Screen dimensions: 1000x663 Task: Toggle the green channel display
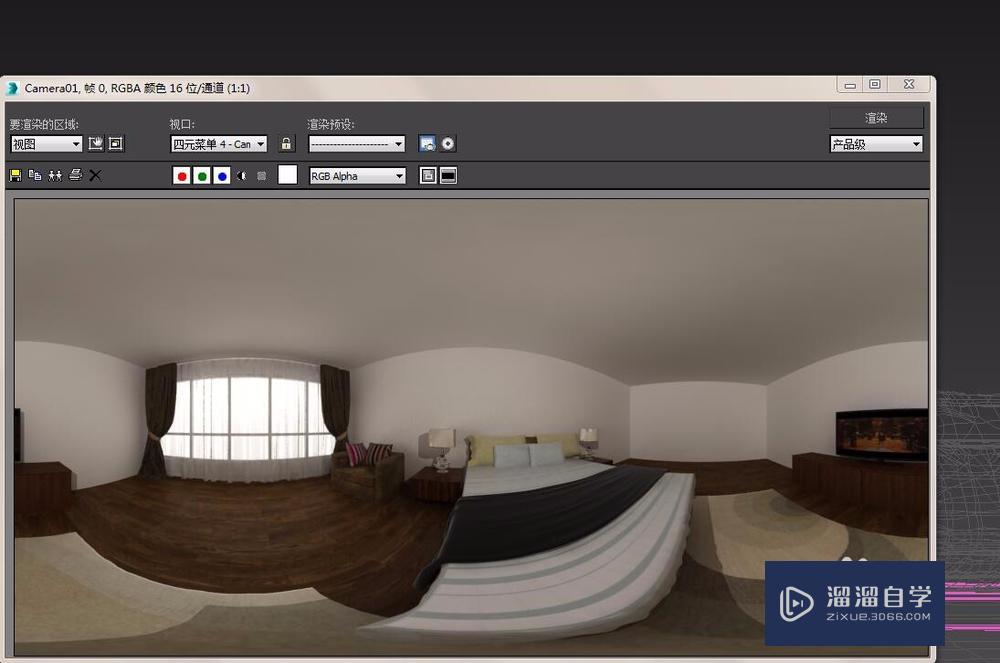pos(202,176)
